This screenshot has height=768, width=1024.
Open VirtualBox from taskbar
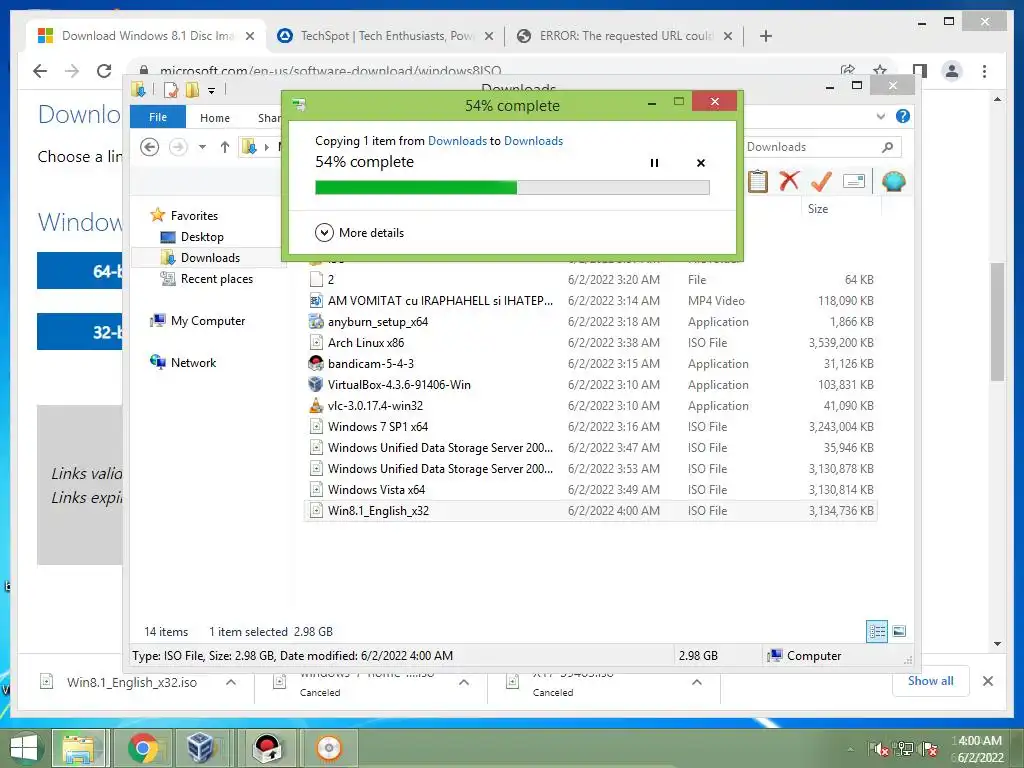[x=201, y=748]
